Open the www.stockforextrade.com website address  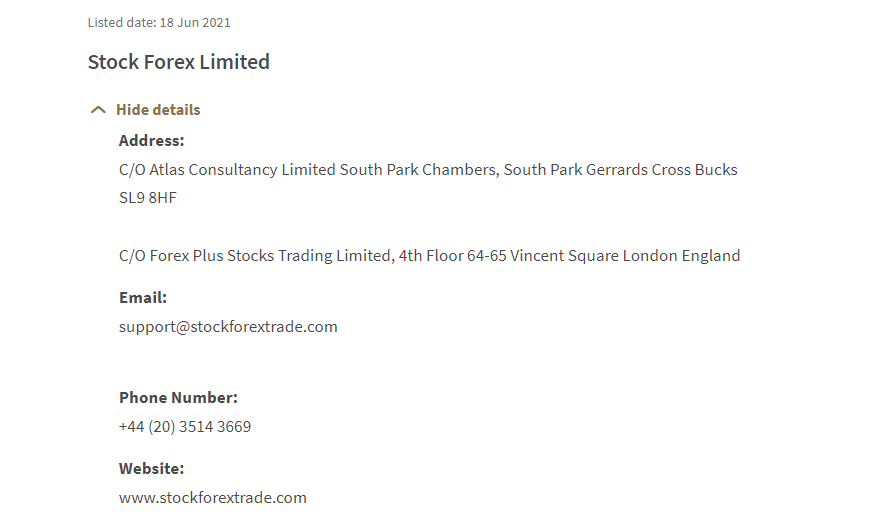click(x=212, y=497)
